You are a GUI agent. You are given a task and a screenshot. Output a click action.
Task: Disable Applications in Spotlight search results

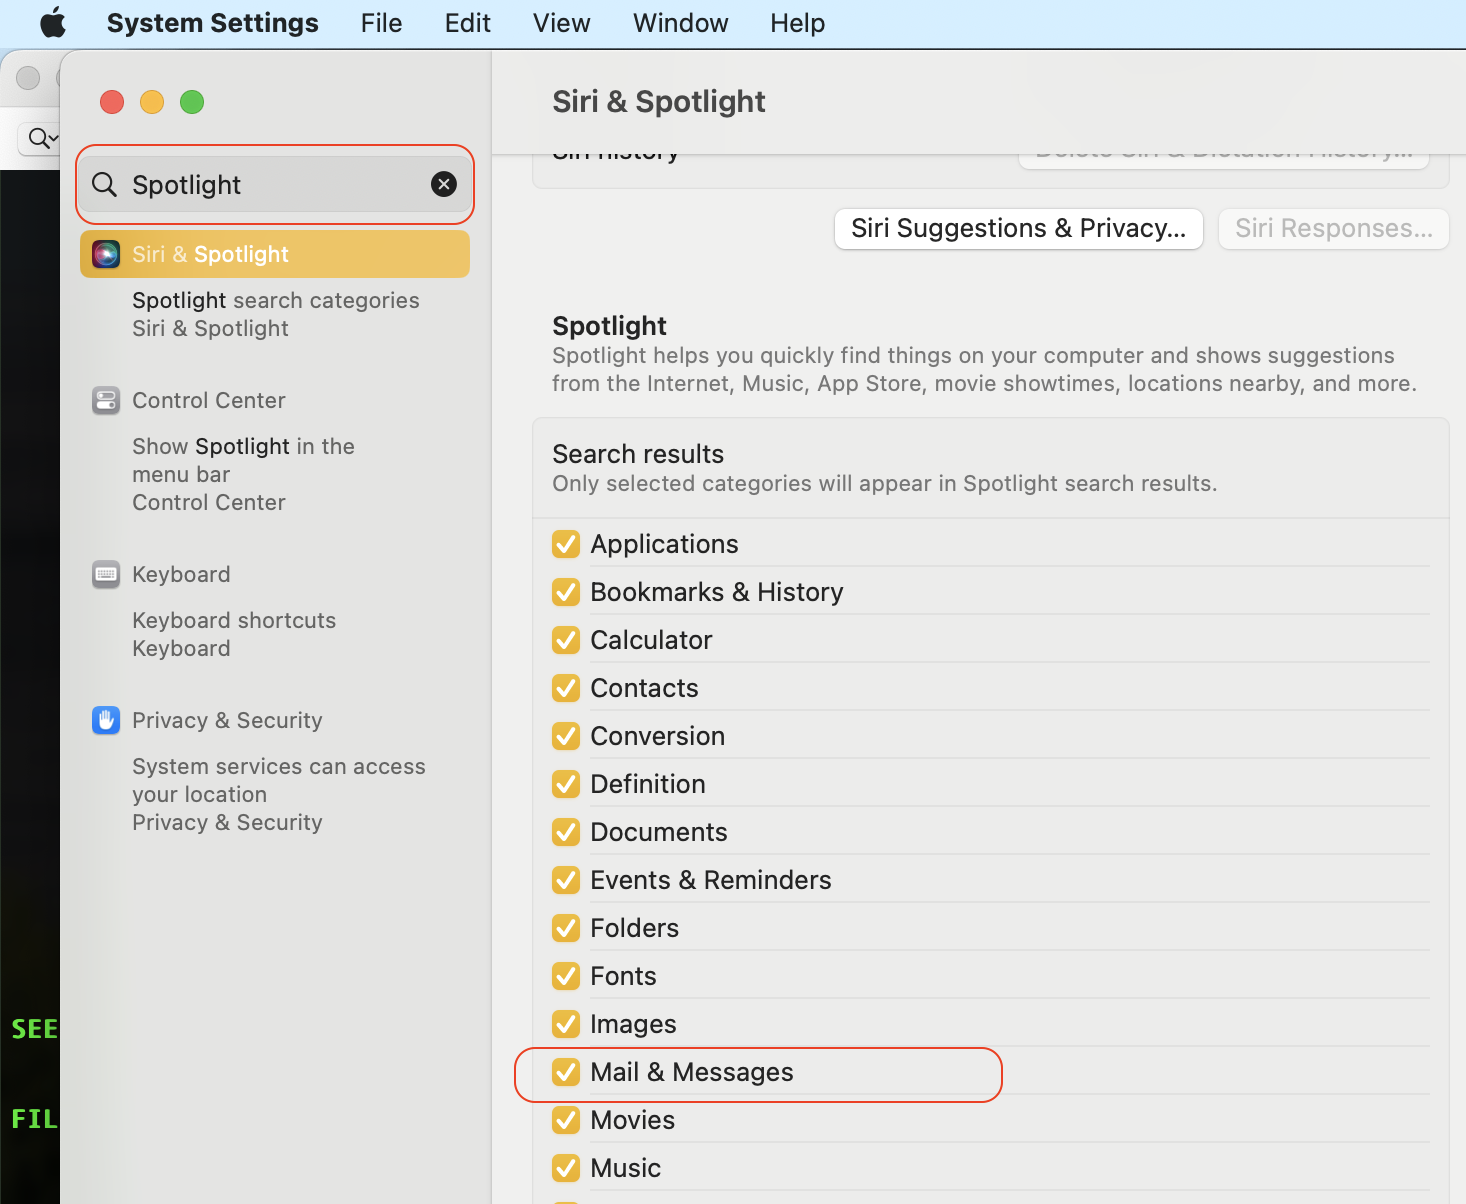(565, 543)
